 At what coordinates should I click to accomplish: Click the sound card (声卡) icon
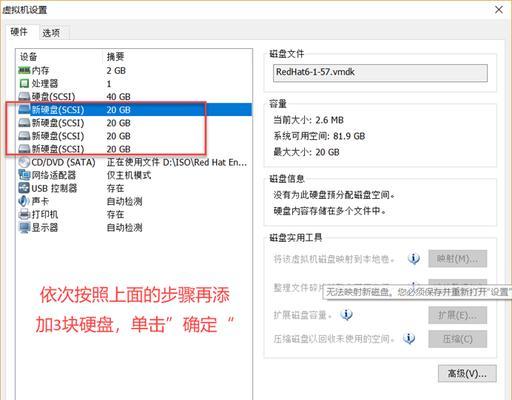point(24,201)
